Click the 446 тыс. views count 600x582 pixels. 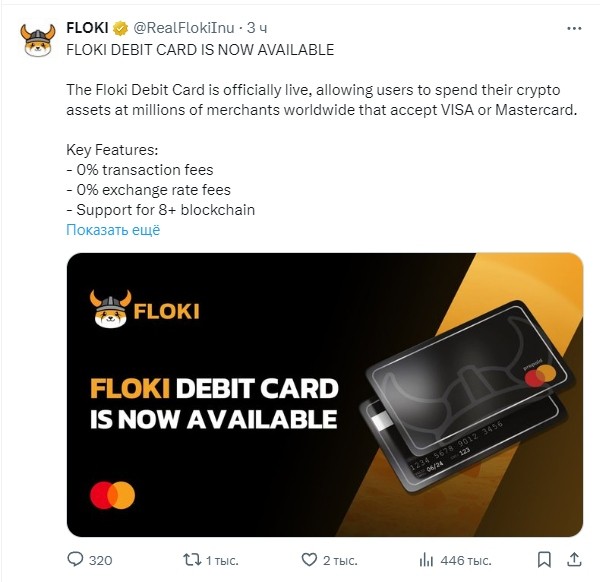click(x=466, y=561)
